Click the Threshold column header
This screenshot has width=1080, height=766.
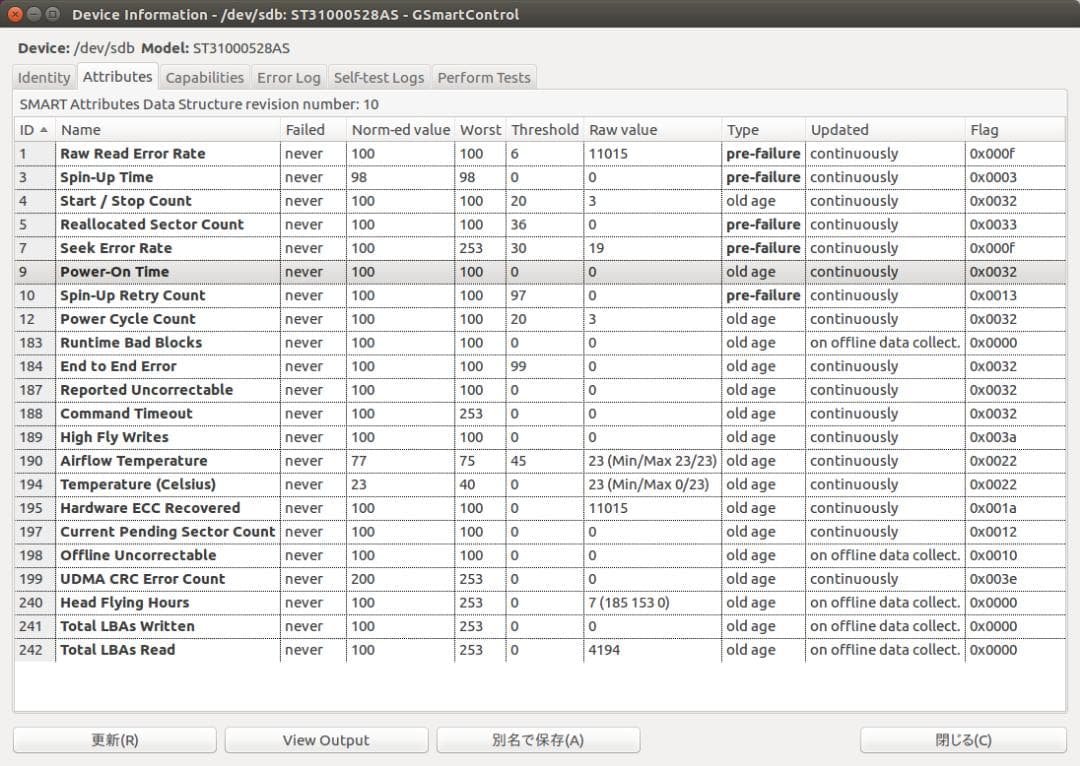(544, 130)
